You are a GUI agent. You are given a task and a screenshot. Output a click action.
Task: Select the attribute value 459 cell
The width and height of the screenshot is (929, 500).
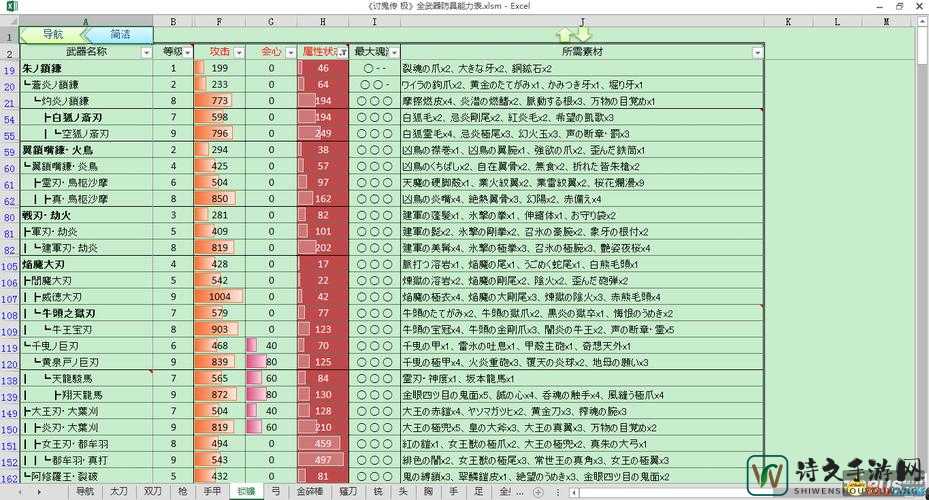(323, 444)
